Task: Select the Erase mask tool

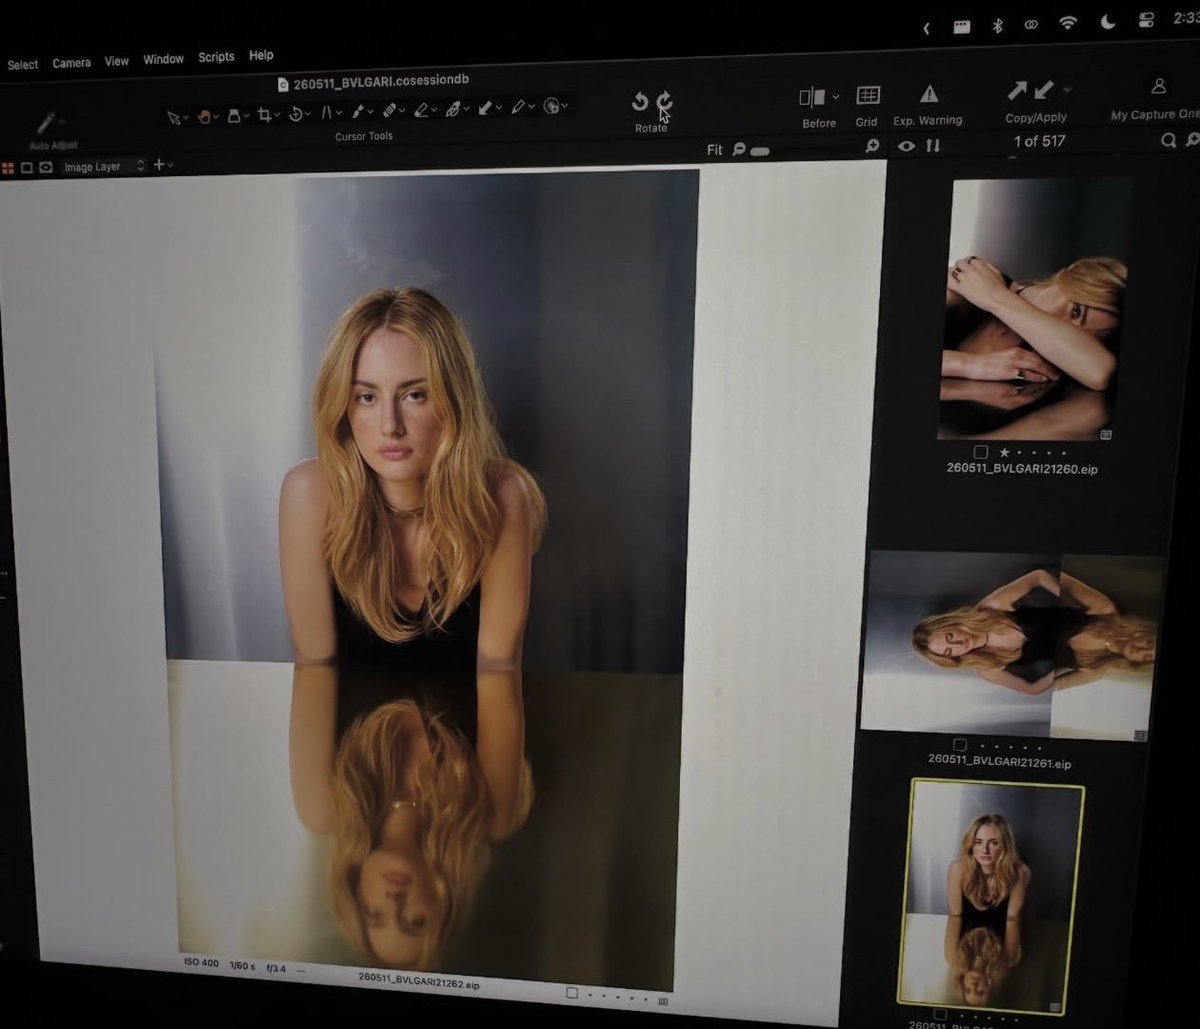Action: (x=421, y=110)
